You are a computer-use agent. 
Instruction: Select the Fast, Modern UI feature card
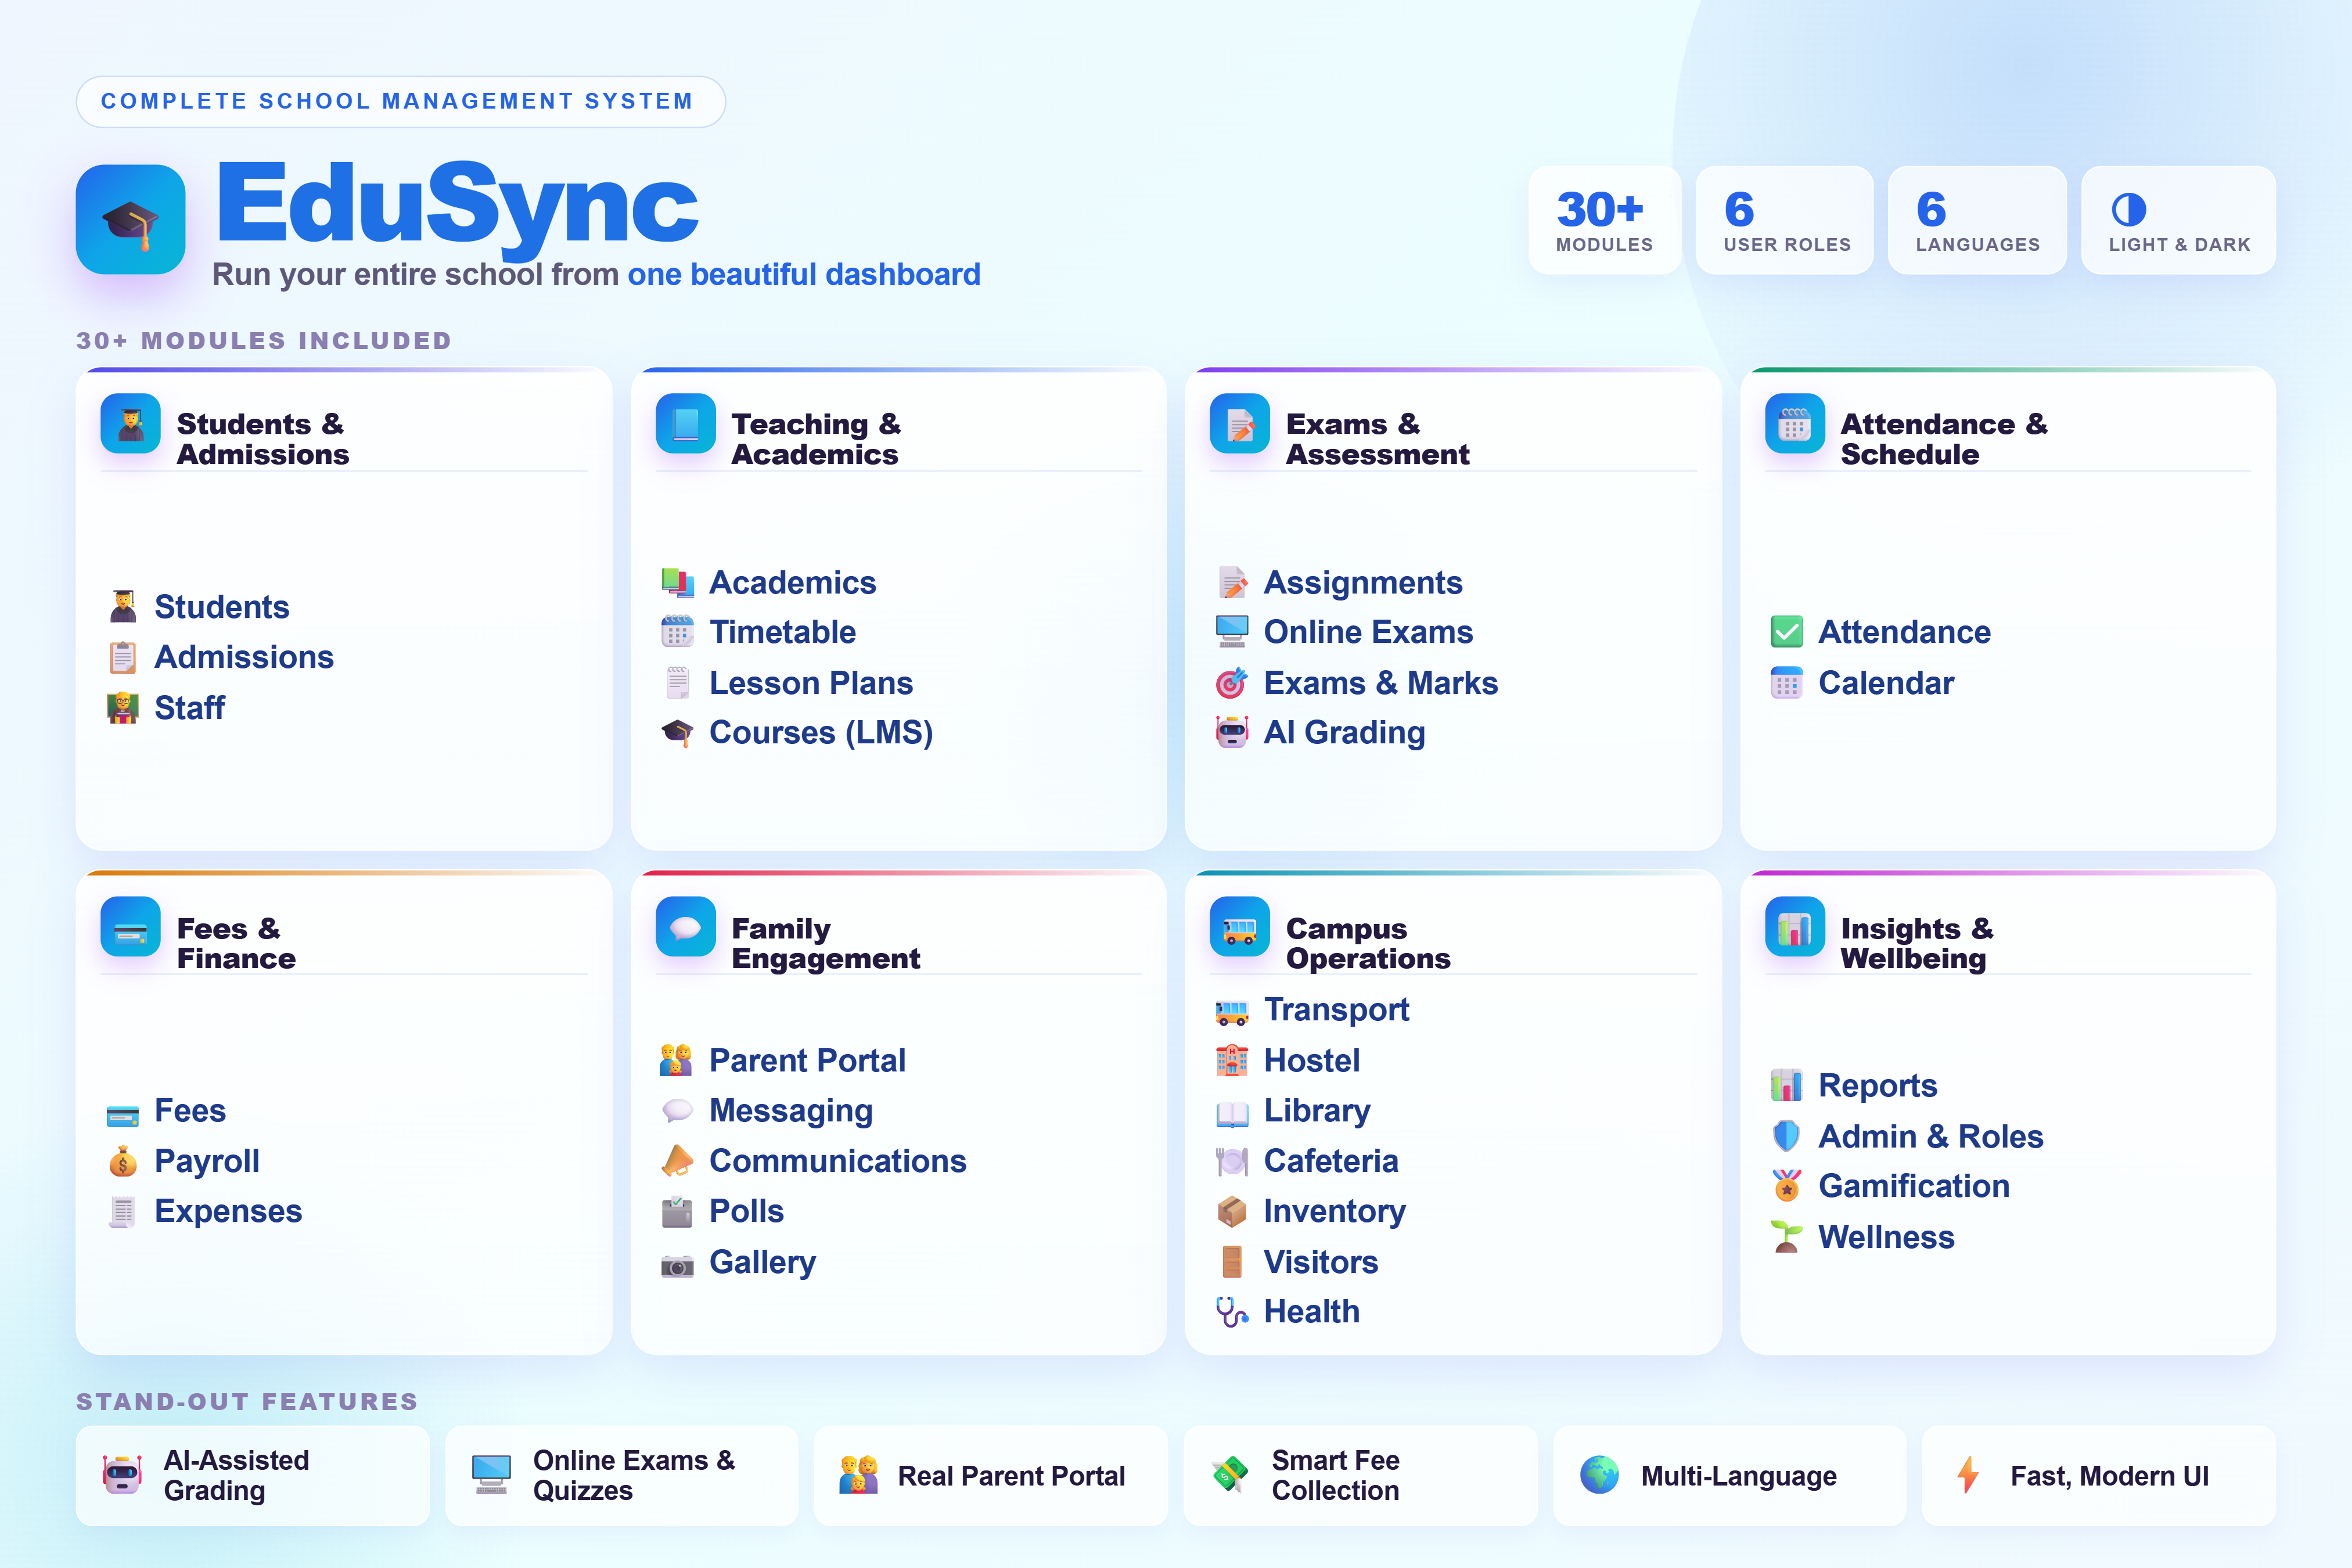coord(2099,1476)
